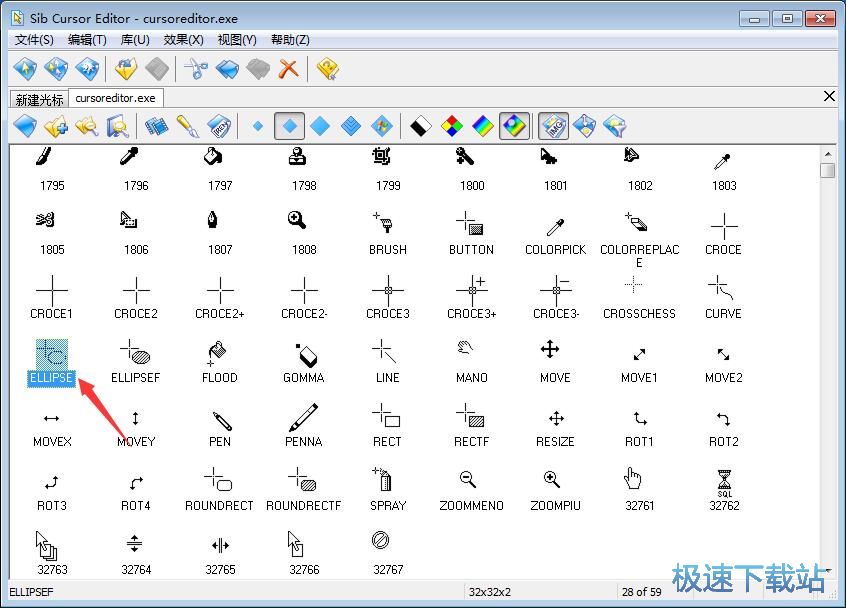Switch to the 新建光标 tab

click(39, 99)
